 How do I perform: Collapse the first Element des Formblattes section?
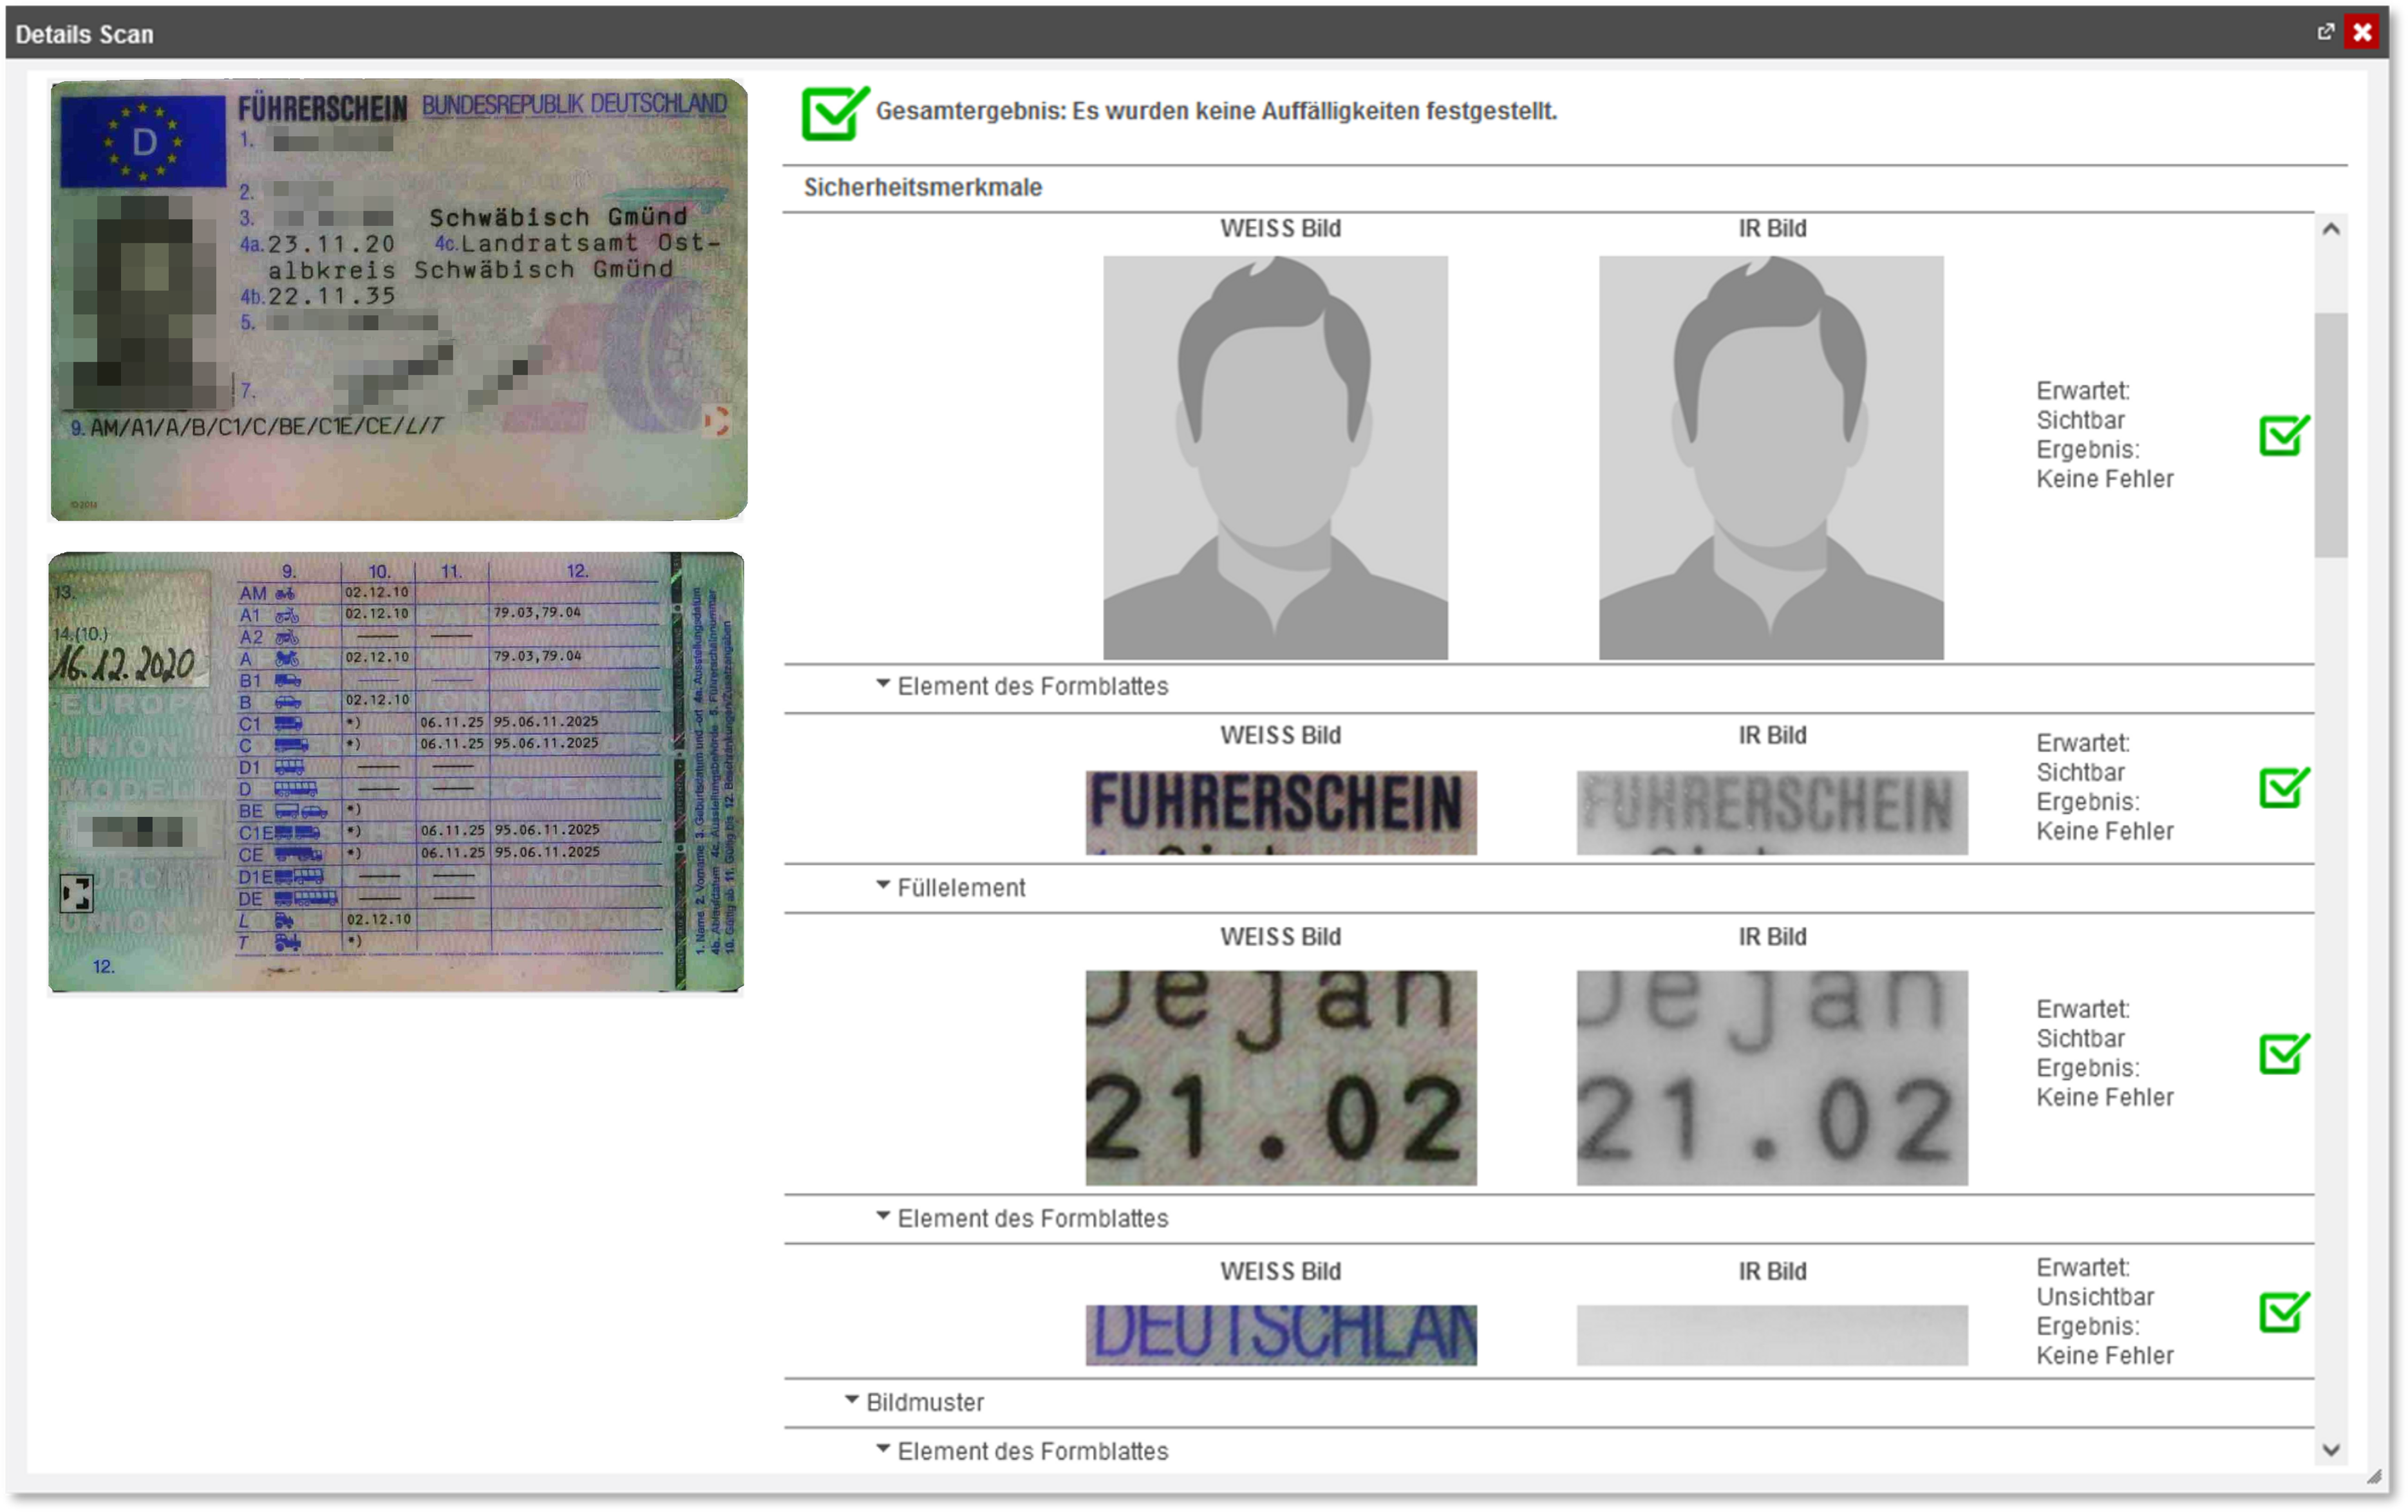pyautogui.click(x=883, y=685)
